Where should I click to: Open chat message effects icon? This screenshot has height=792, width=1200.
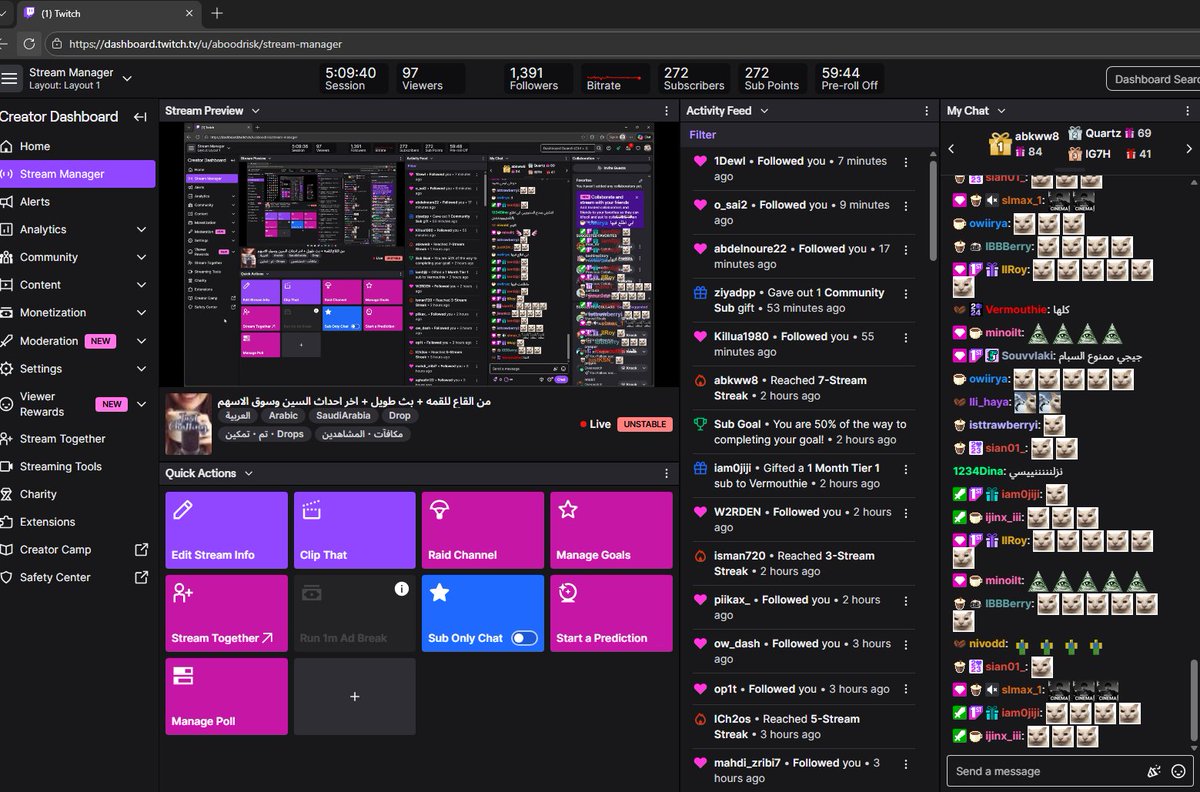(1153, 771)
